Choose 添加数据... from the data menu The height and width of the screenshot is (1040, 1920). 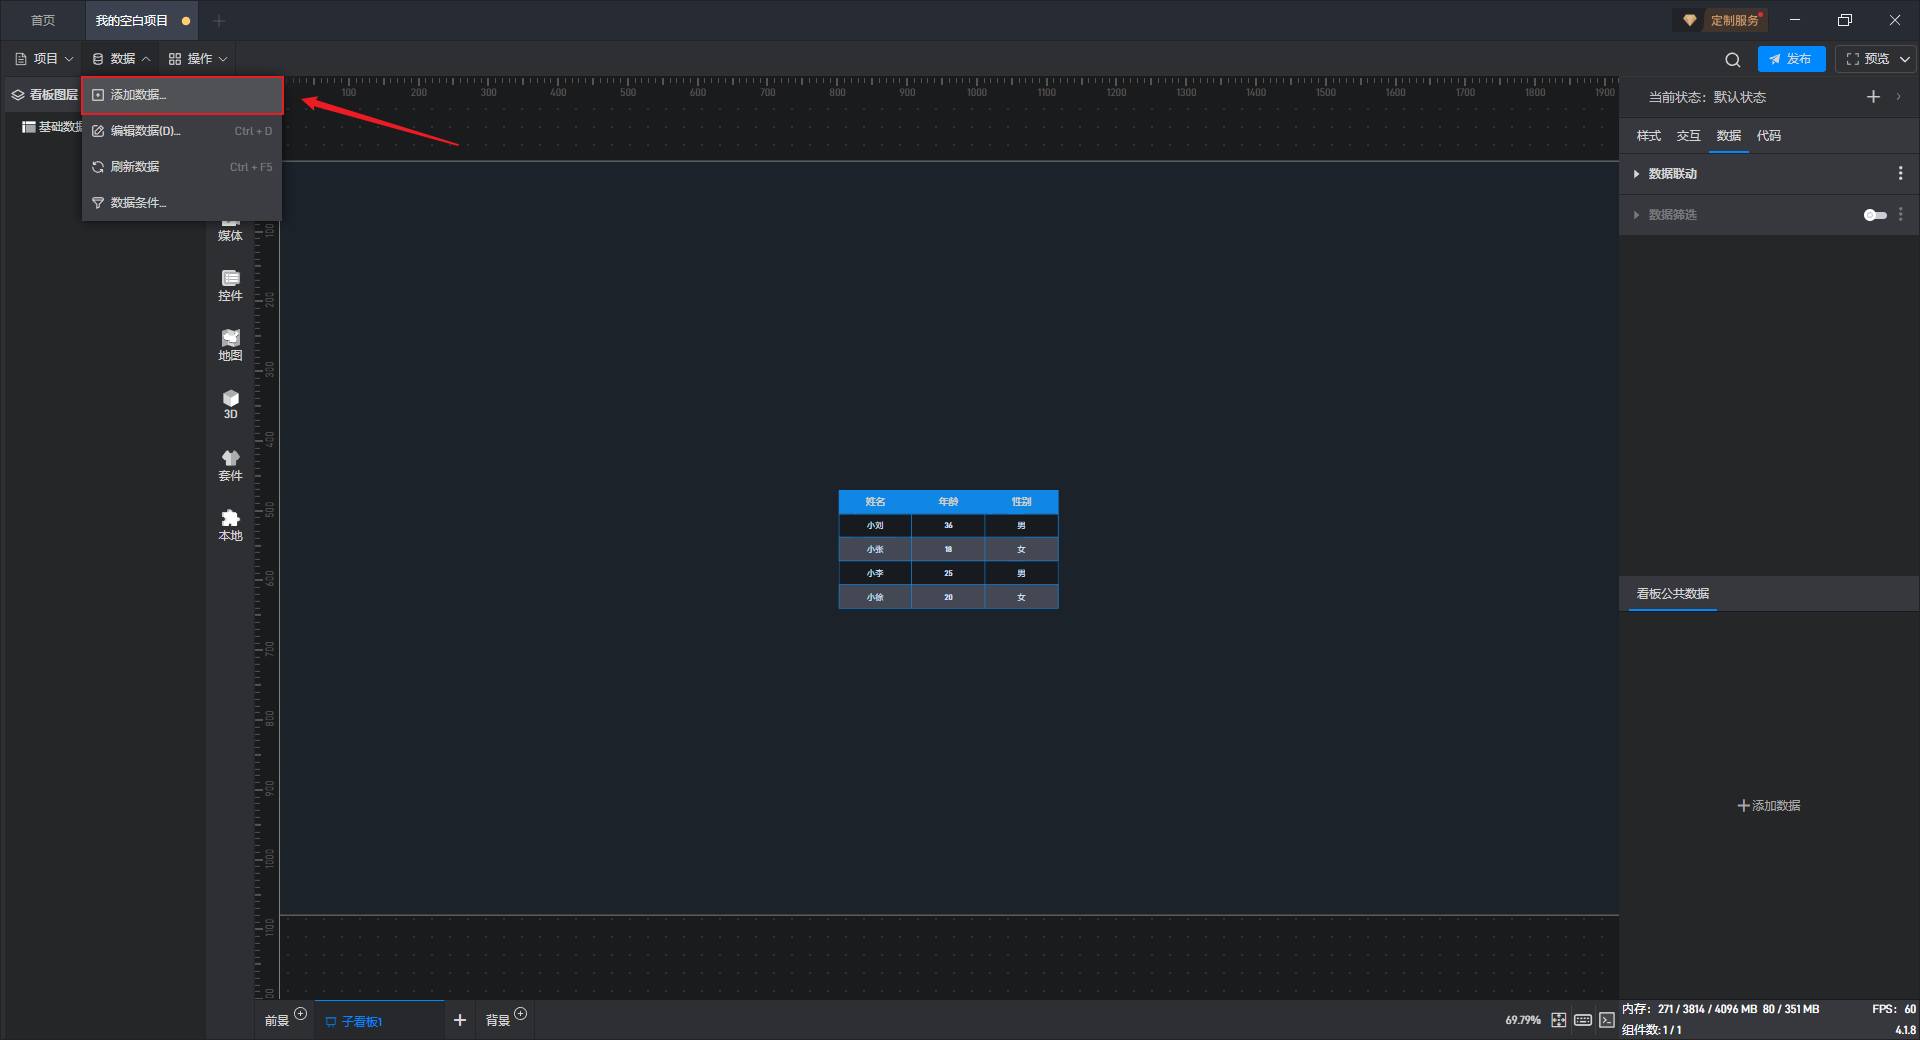[x=182, y=95]
